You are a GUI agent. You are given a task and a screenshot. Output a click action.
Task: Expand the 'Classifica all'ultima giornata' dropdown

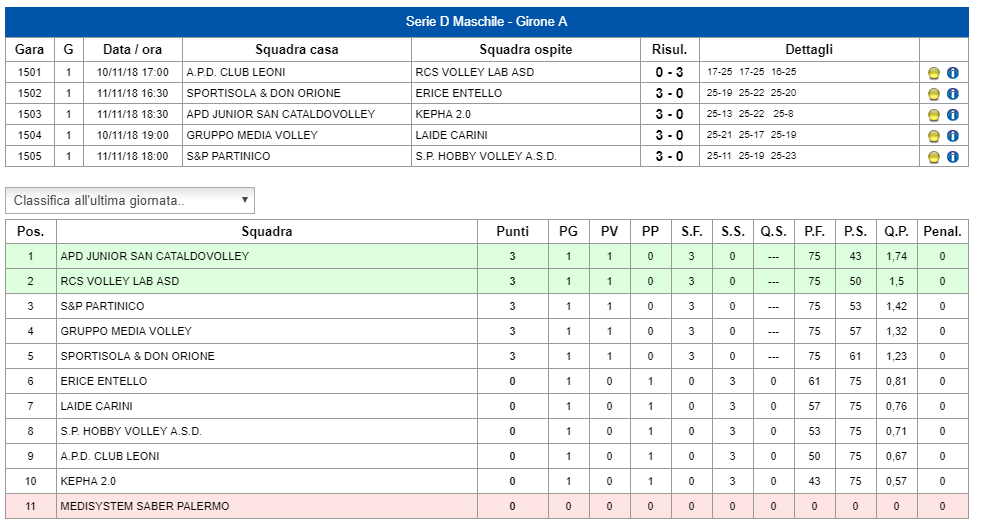pos(130,200)
